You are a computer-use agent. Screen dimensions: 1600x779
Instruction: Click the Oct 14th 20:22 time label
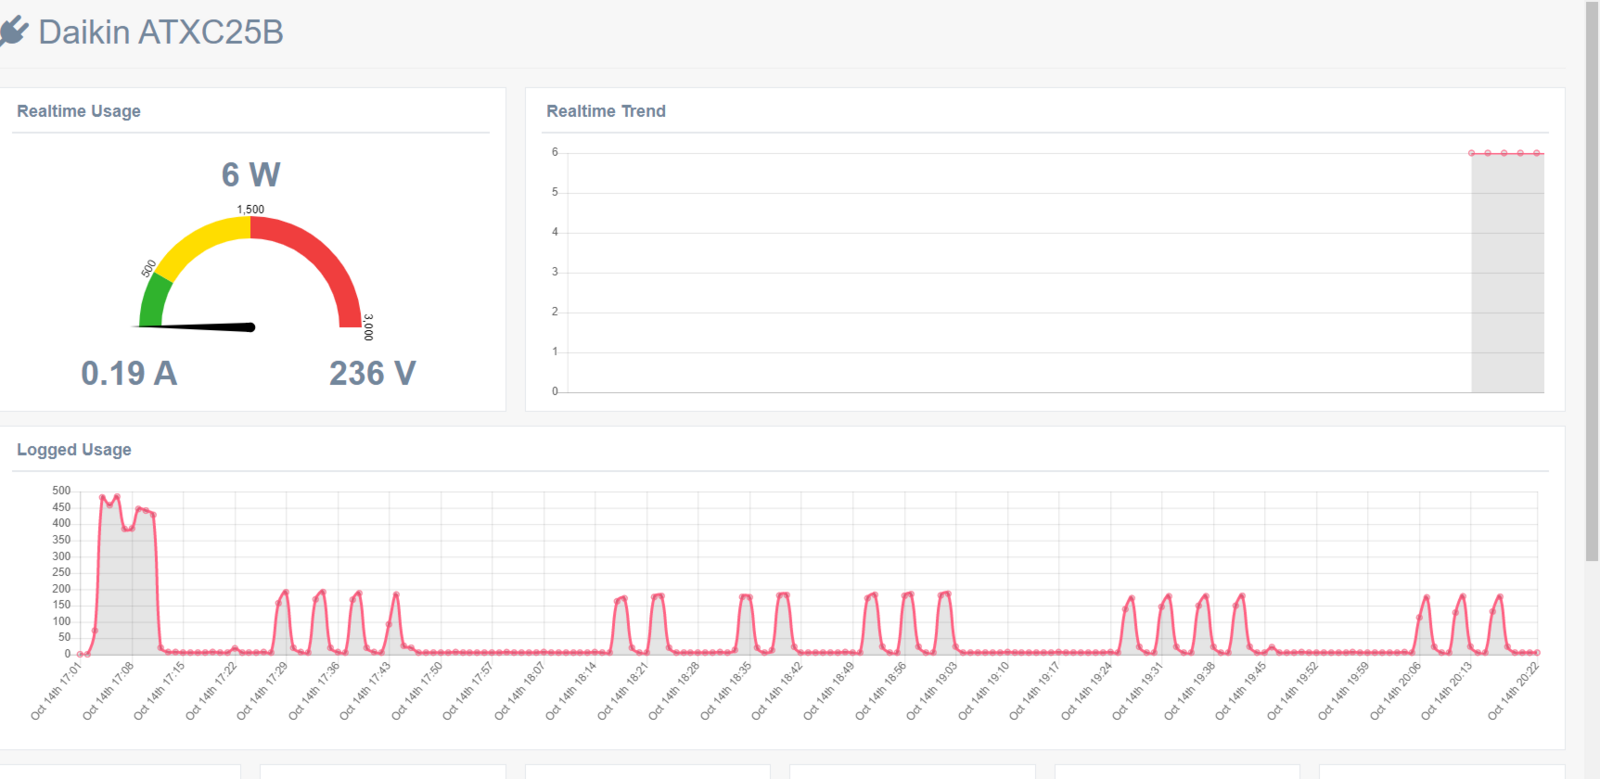1513,690
